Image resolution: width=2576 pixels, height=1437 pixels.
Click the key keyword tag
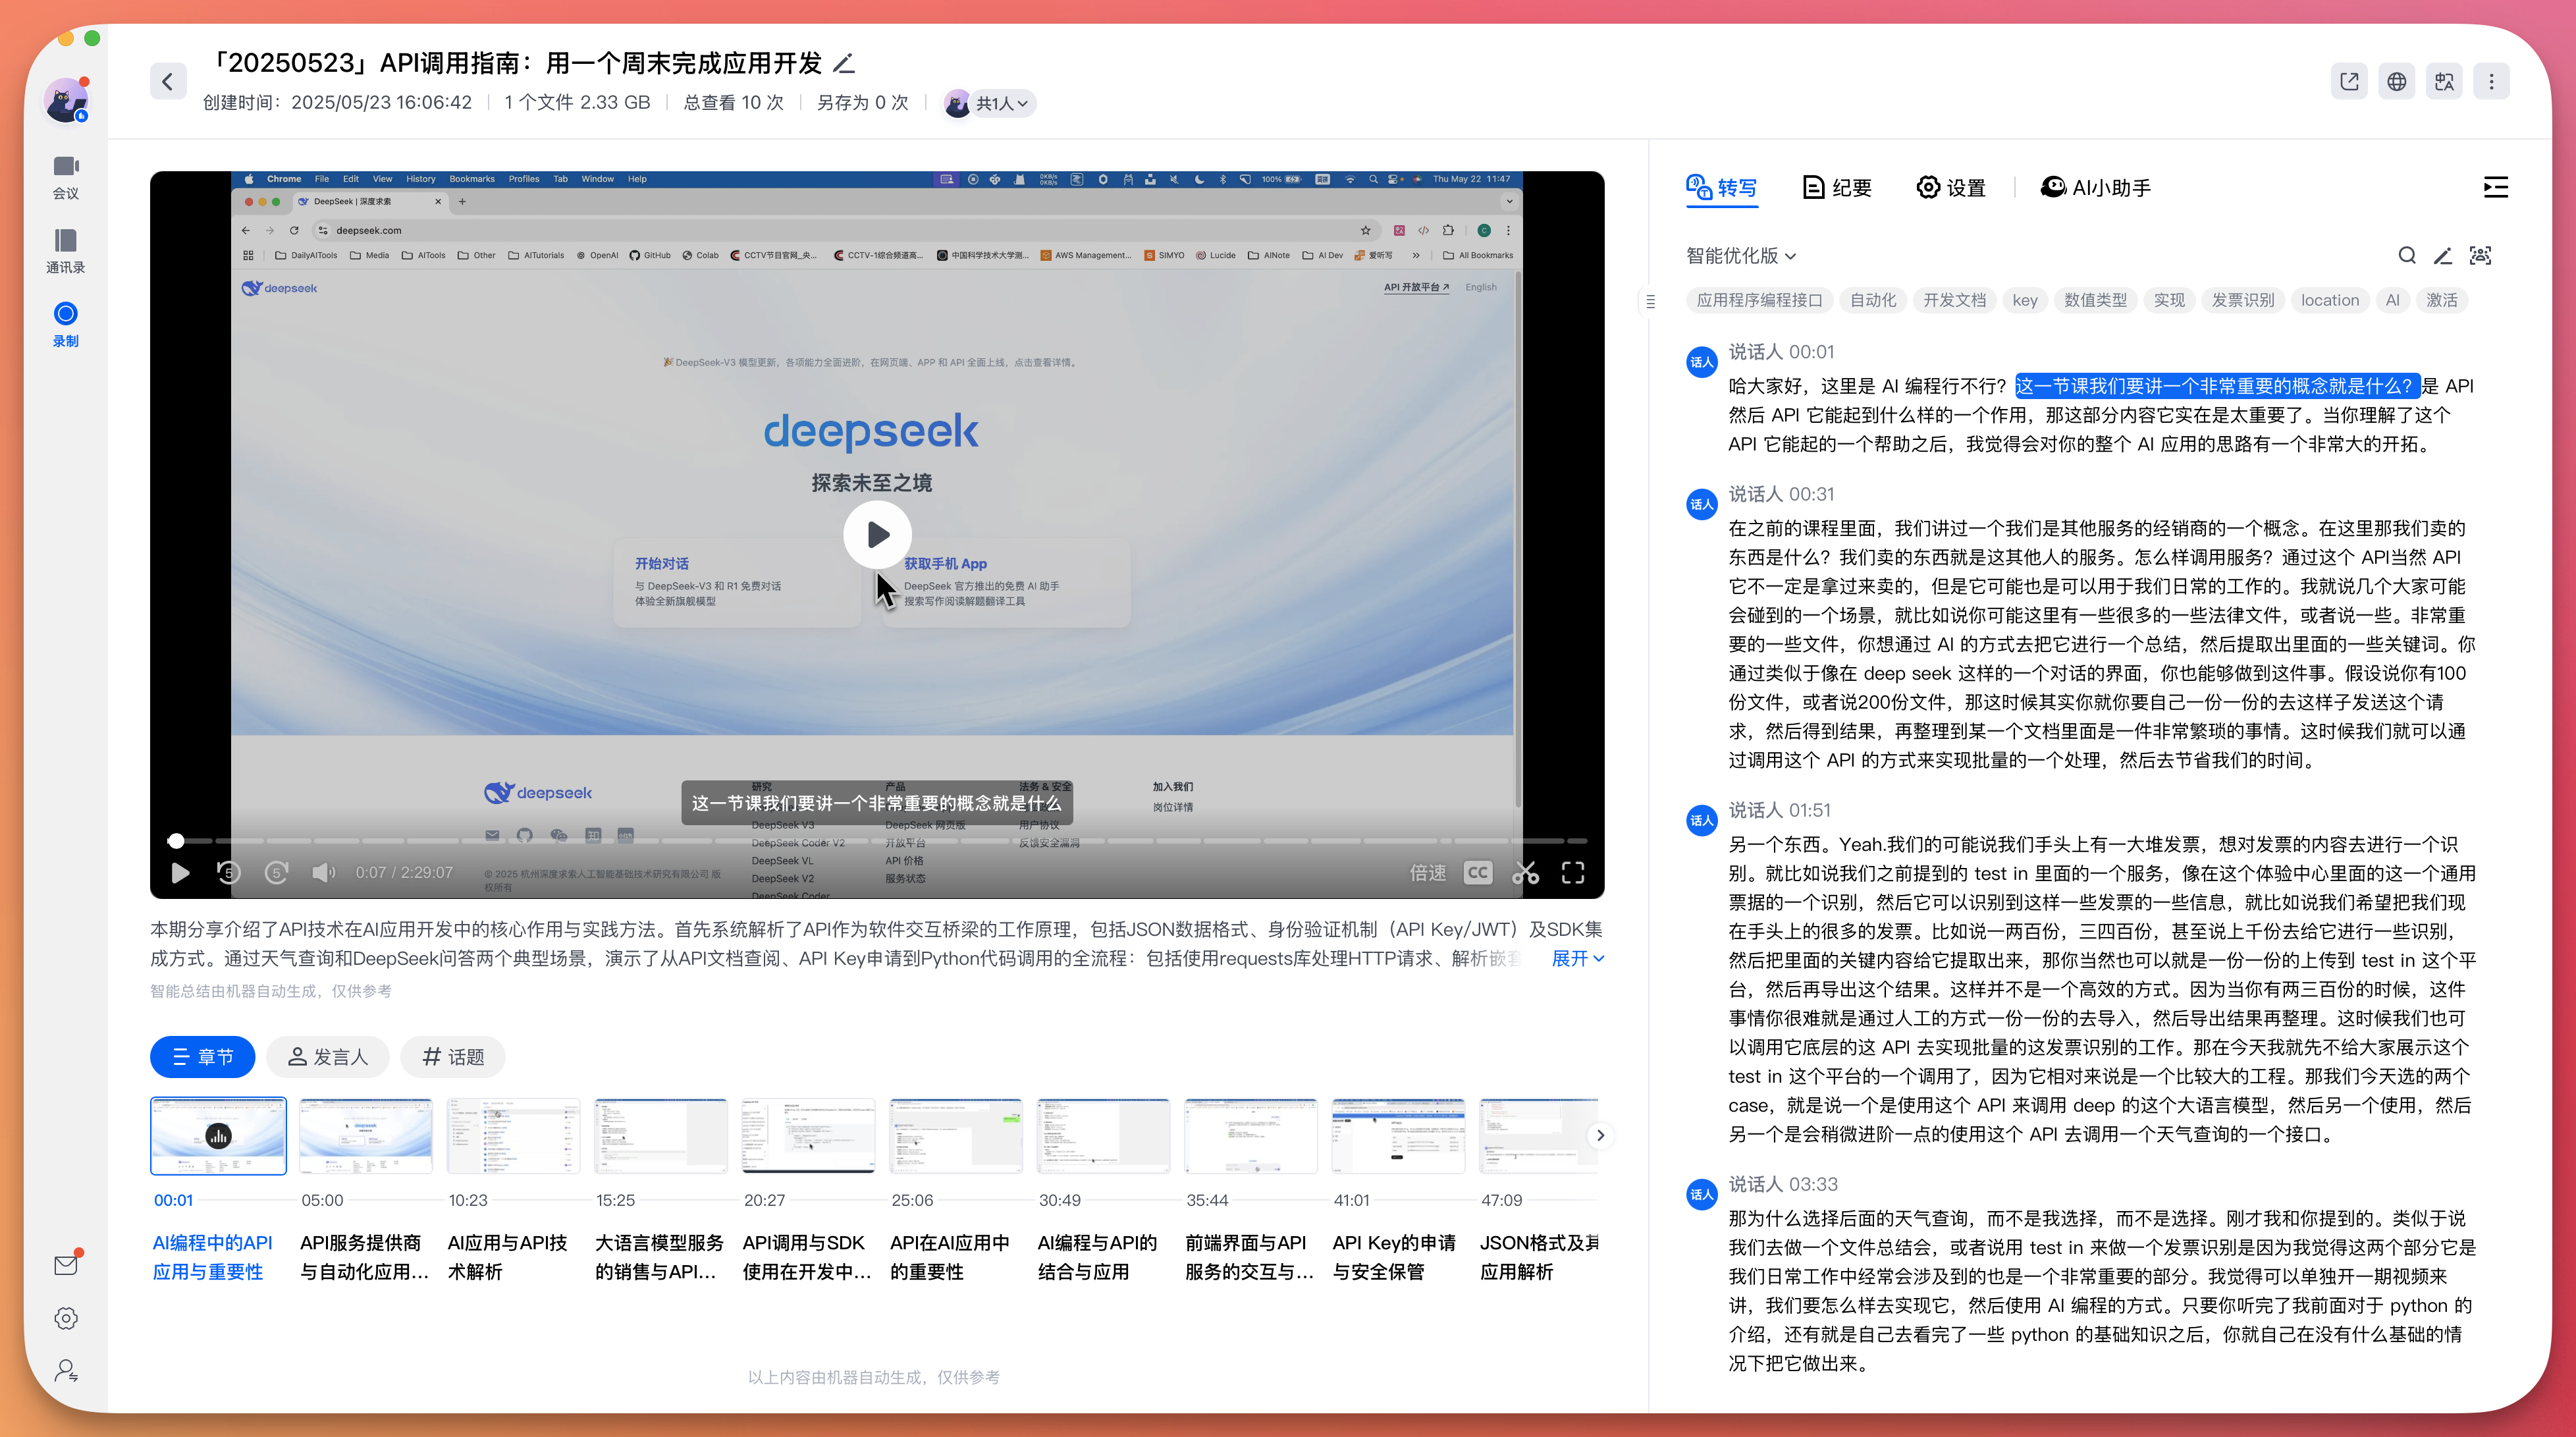2025,301
